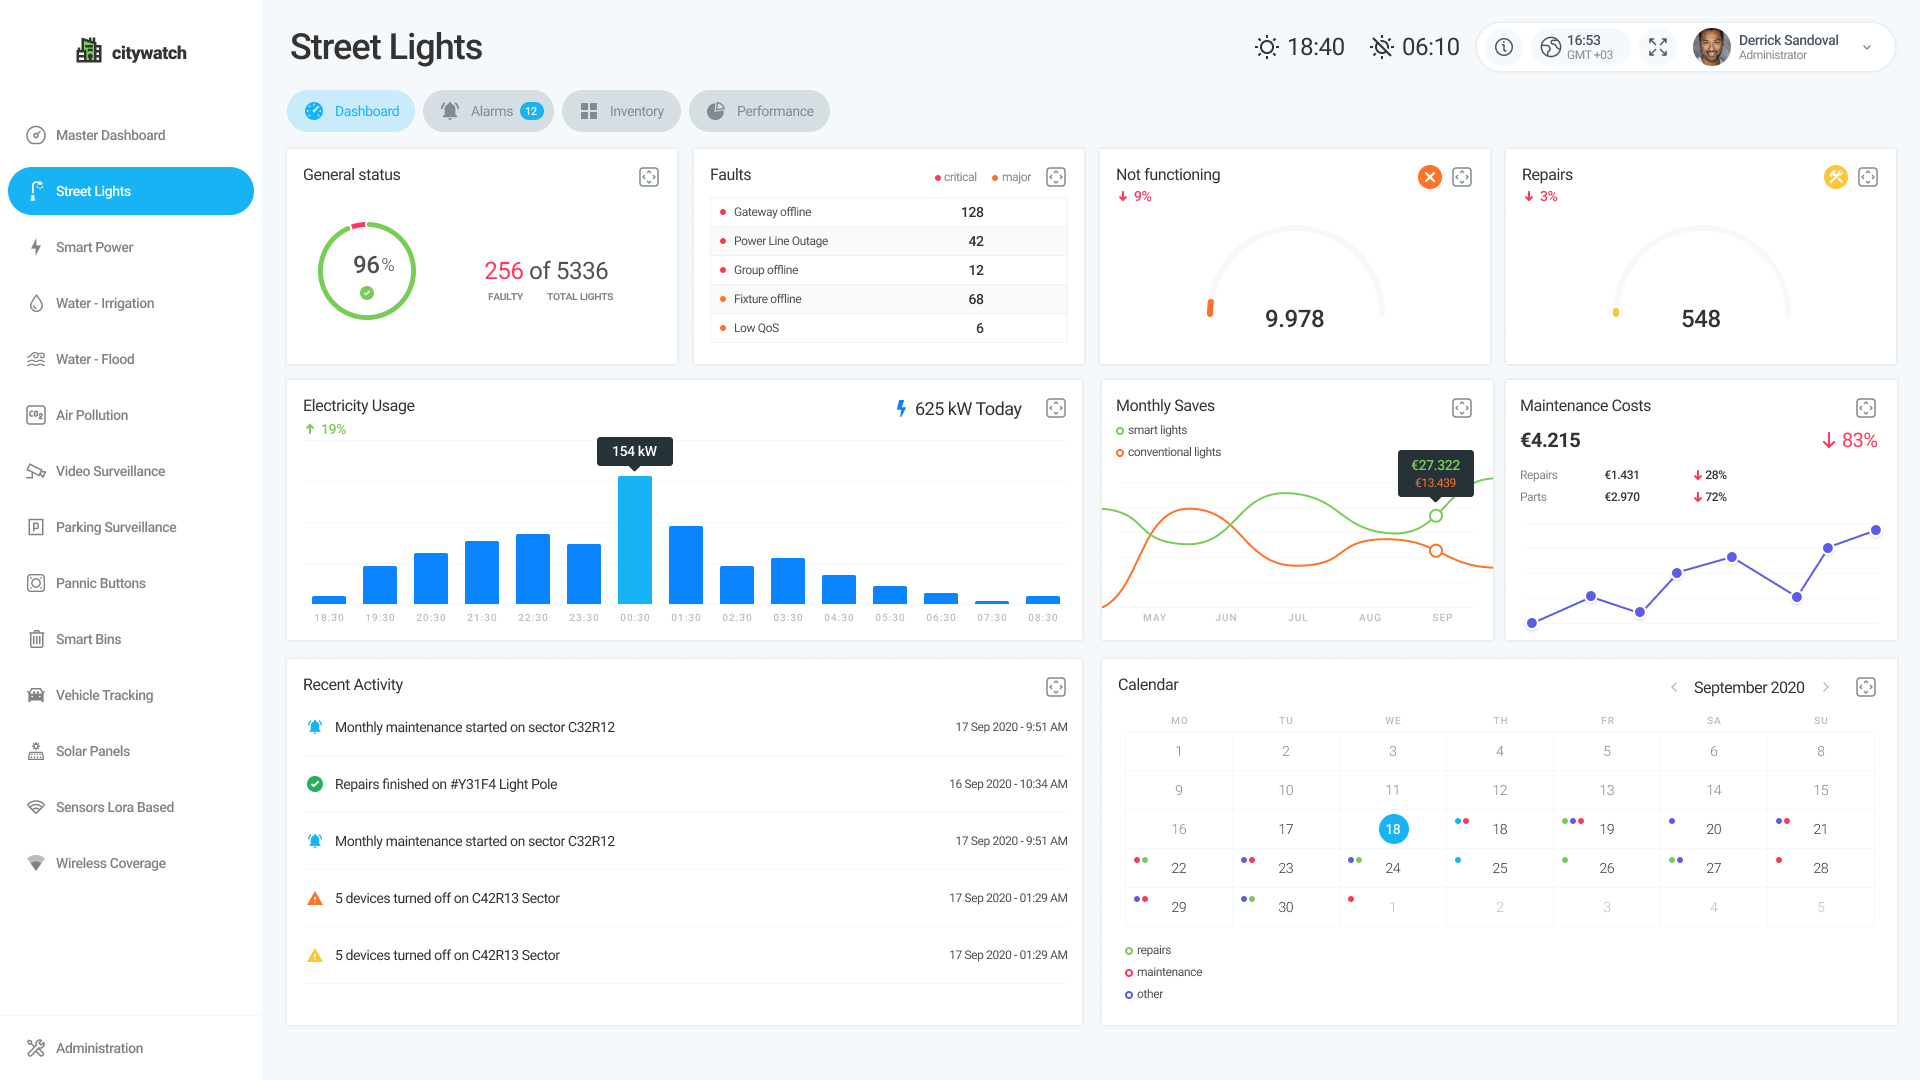Viewport: 1920px width, 1080px height.
Task: Open the Vehicle Tracking section
Action: coord(37,695)
